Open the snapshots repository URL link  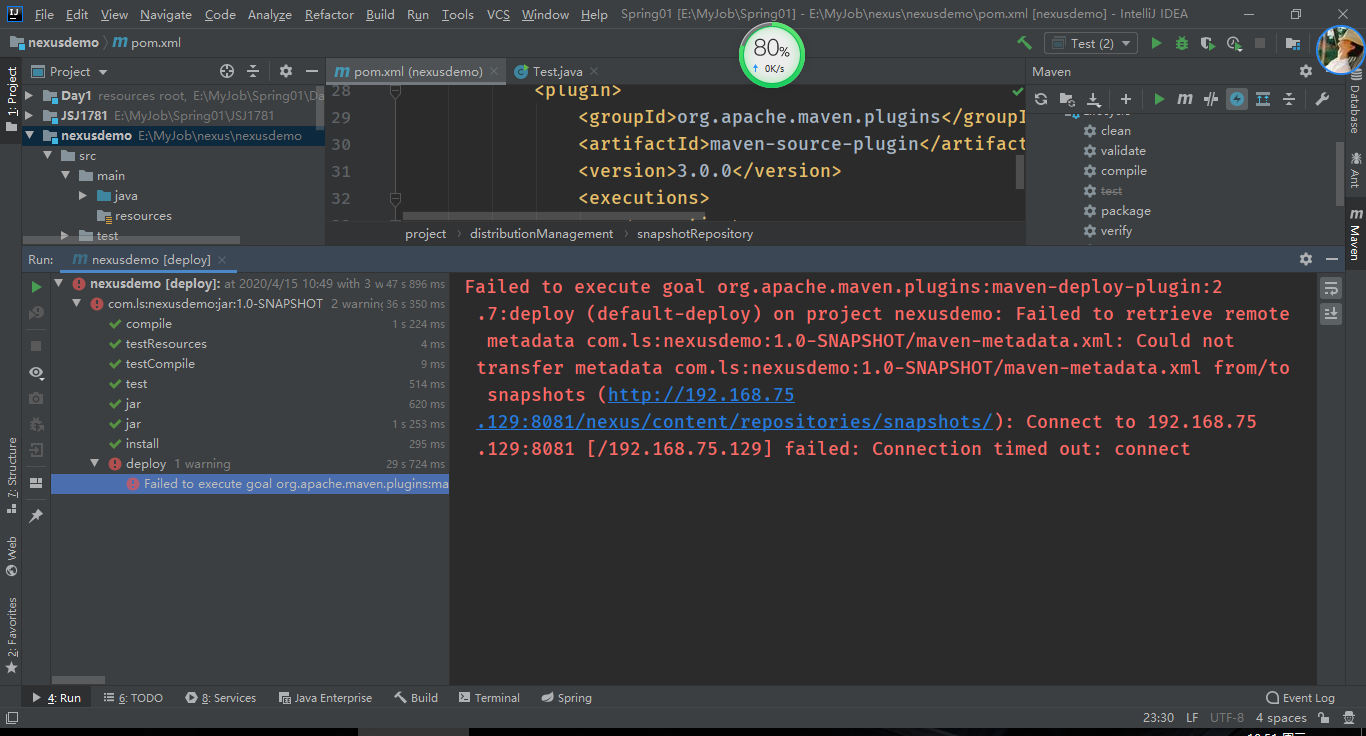735,408
